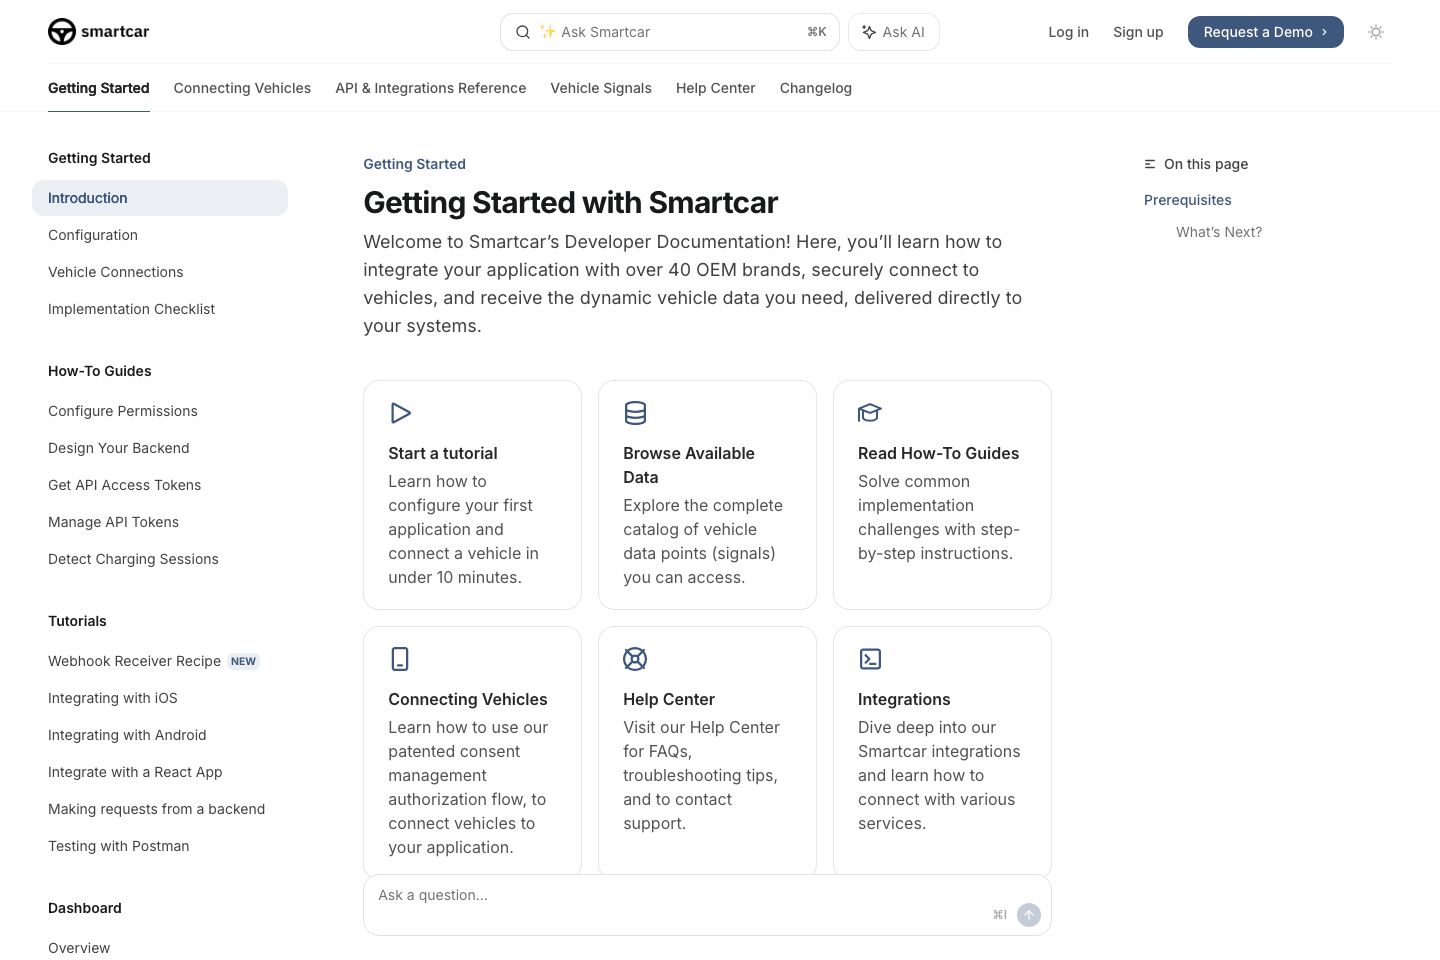The height and width of the screenshot is (960, 1440).
Task: Click the submit arrow in the question box
Action: coord(1029,915)
